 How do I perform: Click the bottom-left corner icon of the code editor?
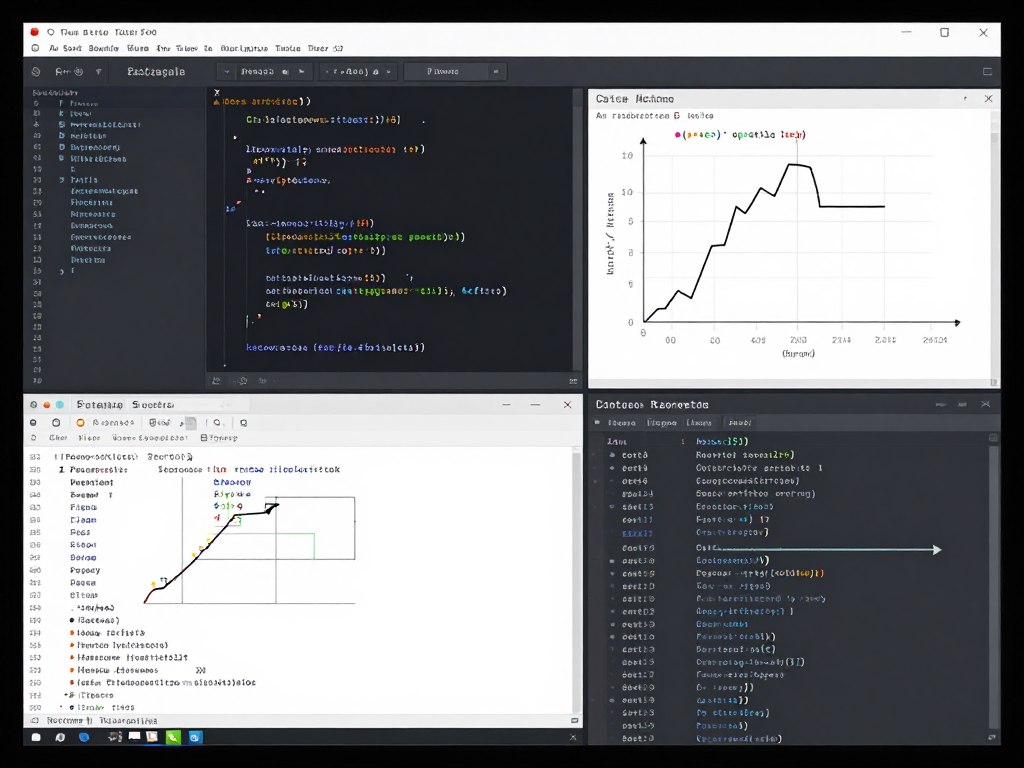click(x=216, y=381)
